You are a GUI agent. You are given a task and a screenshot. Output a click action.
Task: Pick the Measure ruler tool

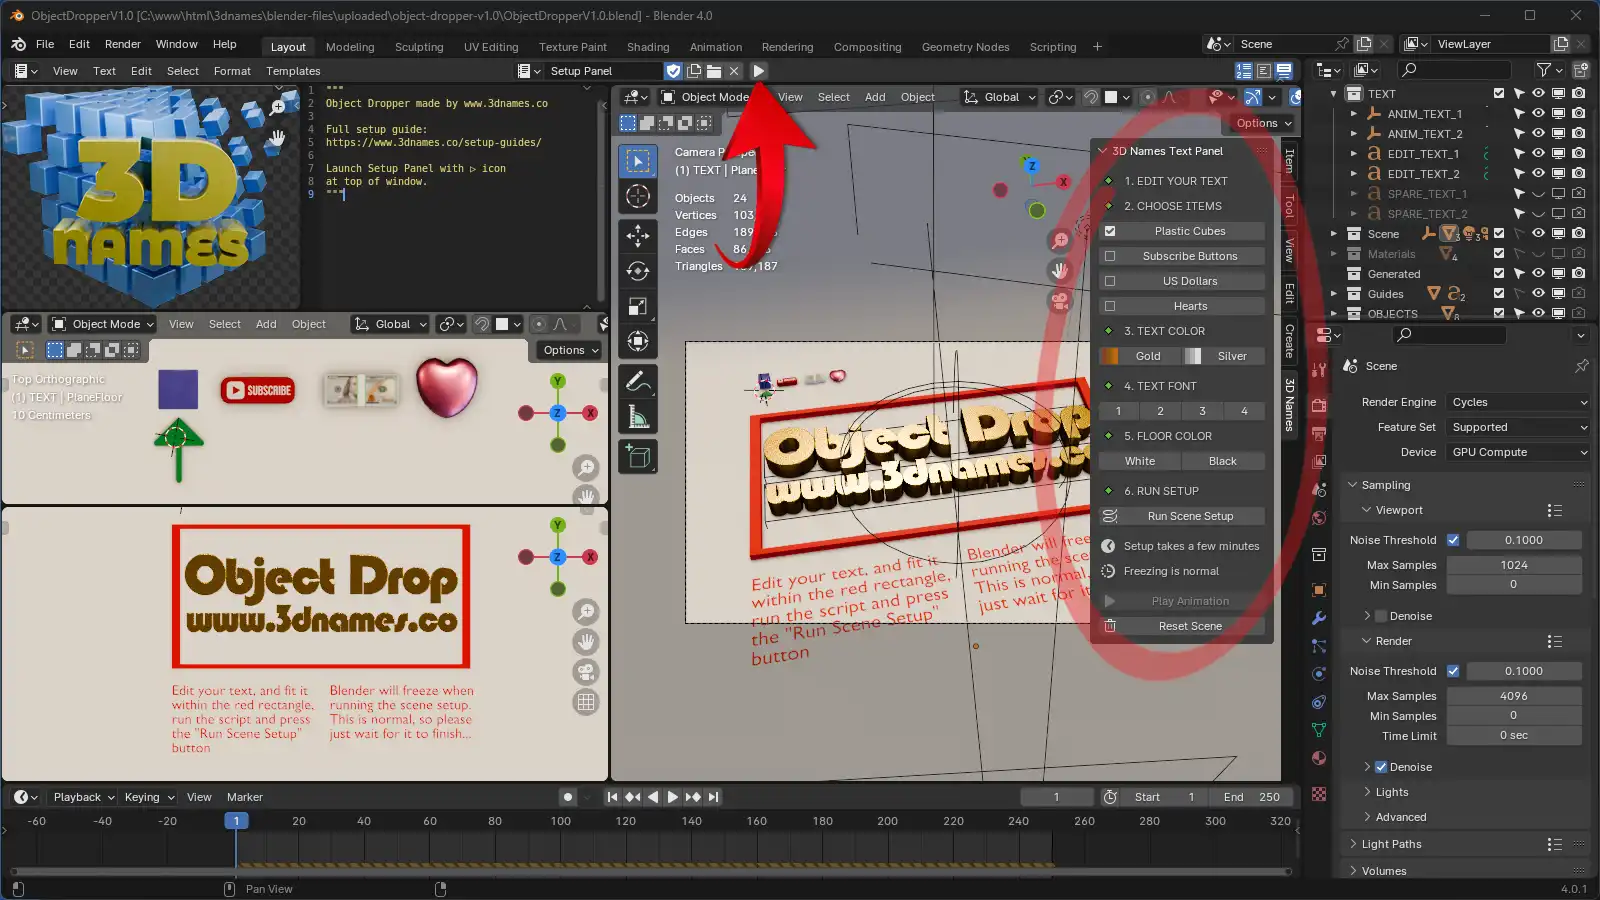[638, 417]
